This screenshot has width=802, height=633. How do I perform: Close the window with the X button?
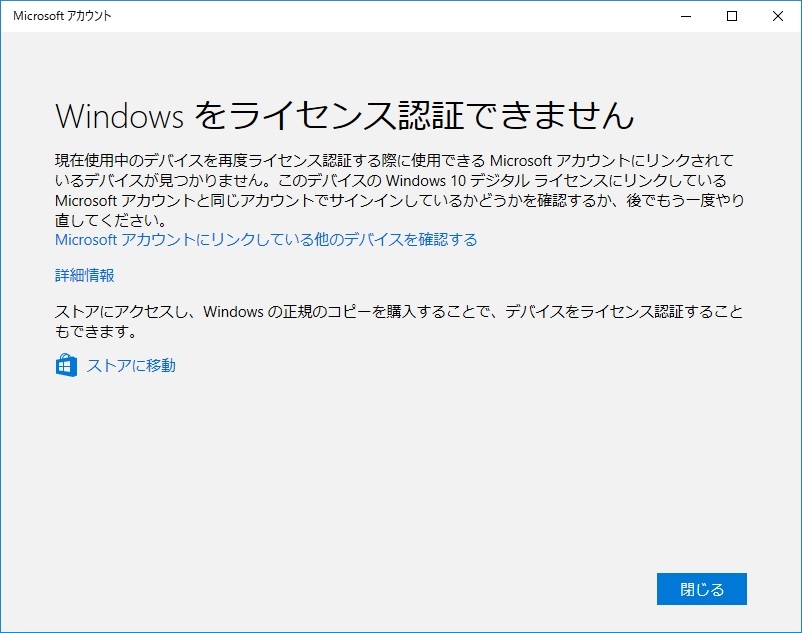click(778, 16)
